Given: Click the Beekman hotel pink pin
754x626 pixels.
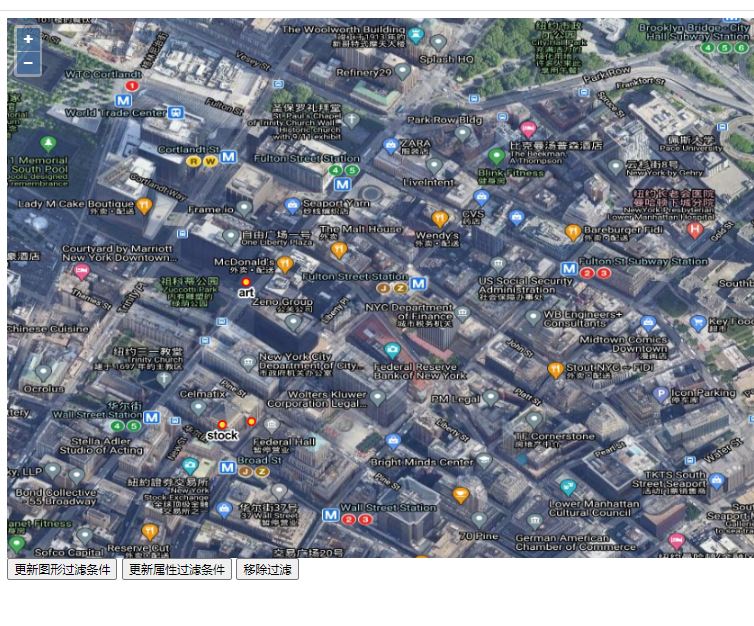Looking at the screenshot, I should click(528, 130).
